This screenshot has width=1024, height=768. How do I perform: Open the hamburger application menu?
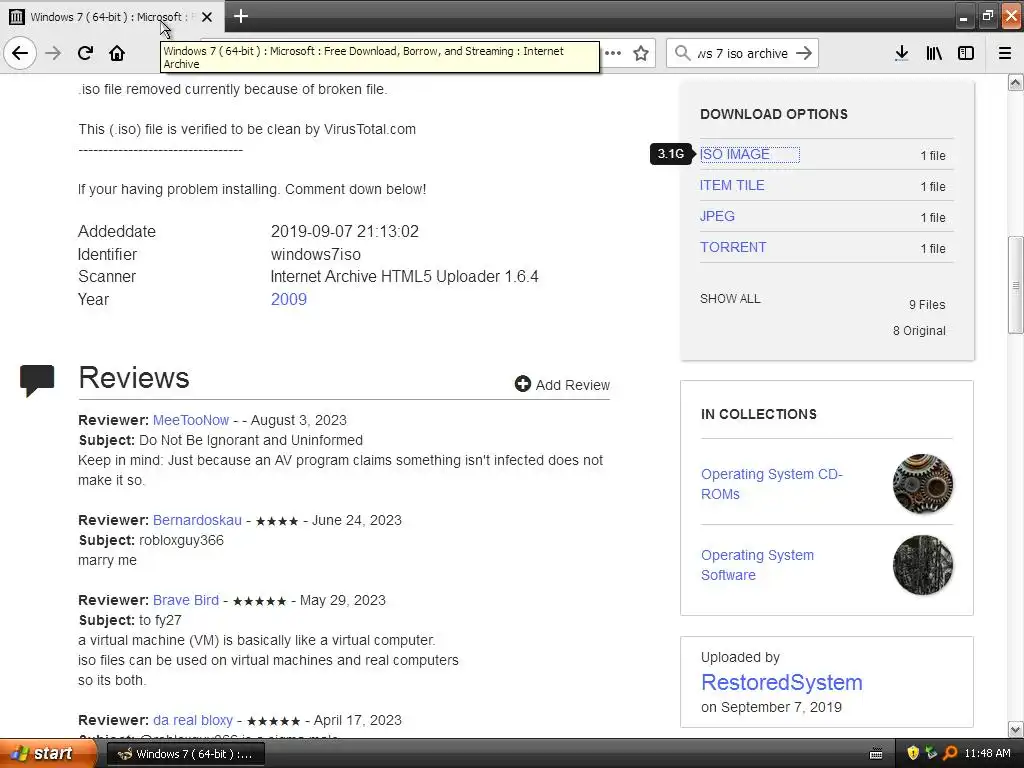click(1004, 53)
